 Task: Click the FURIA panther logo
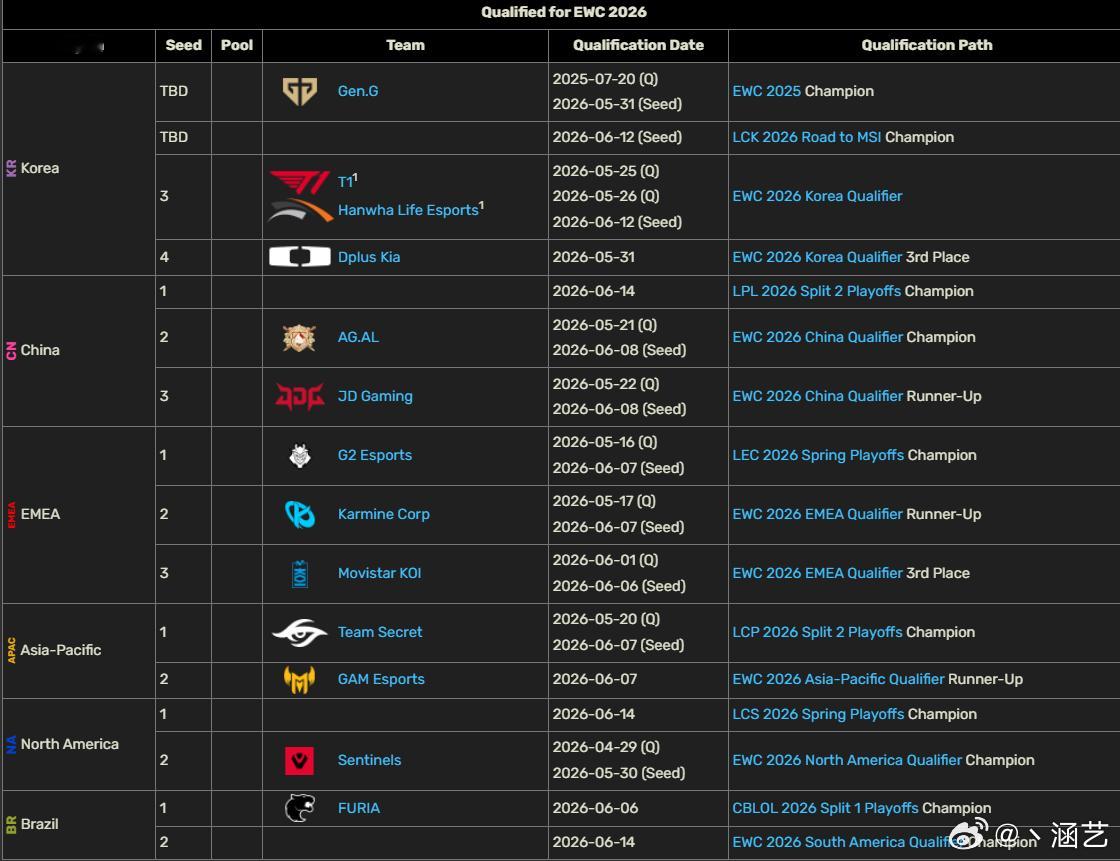point(299,808)
